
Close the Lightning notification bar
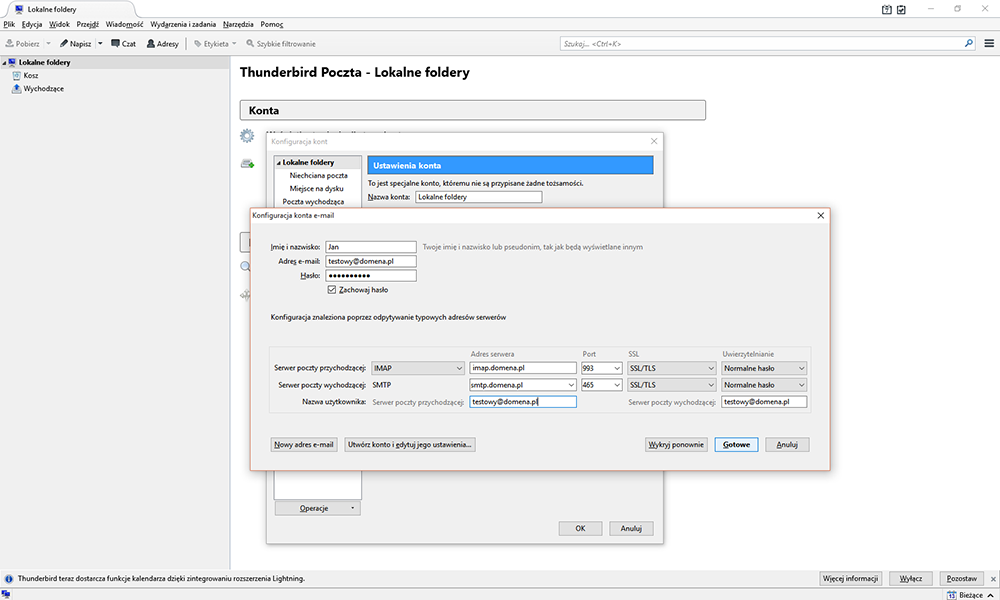pyautogui.click(x=993, y=579)
